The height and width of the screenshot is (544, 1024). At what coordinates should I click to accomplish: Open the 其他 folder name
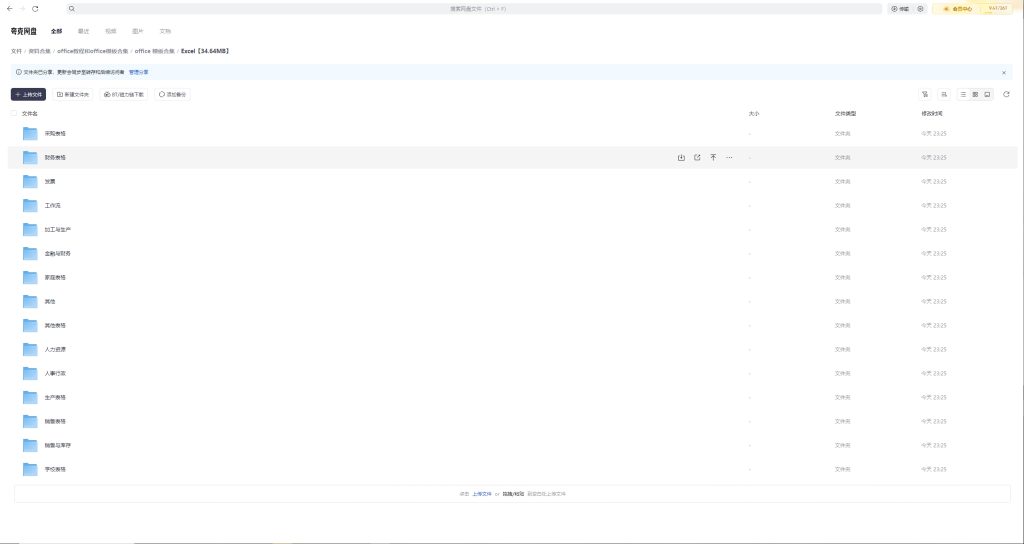point(50,302)
